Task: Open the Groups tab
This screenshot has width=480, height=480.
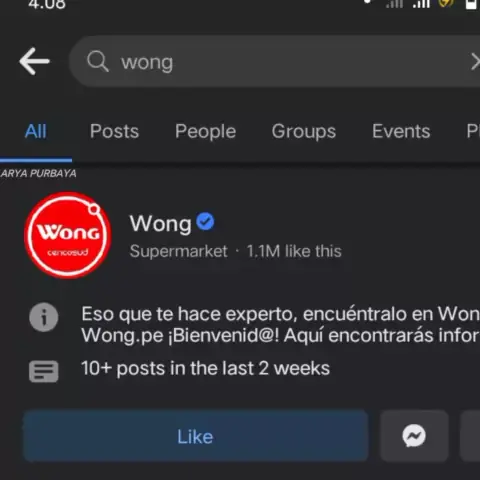Action: point(304,132)
